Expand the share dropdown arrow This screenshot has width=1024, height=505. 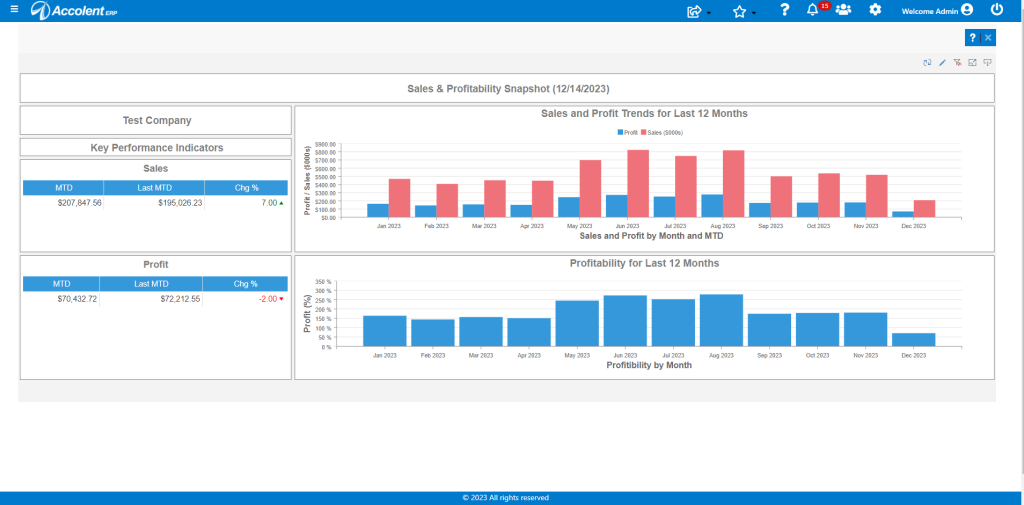pos(709,13)
